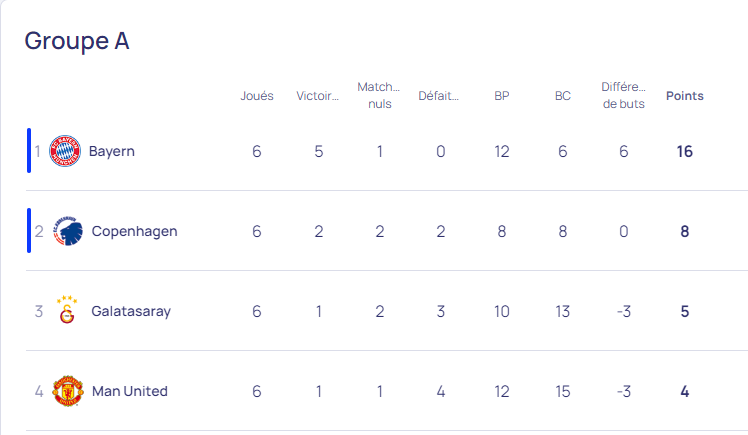Click the Points column header
Screen dimensions: 748x435
coord(685,96)
